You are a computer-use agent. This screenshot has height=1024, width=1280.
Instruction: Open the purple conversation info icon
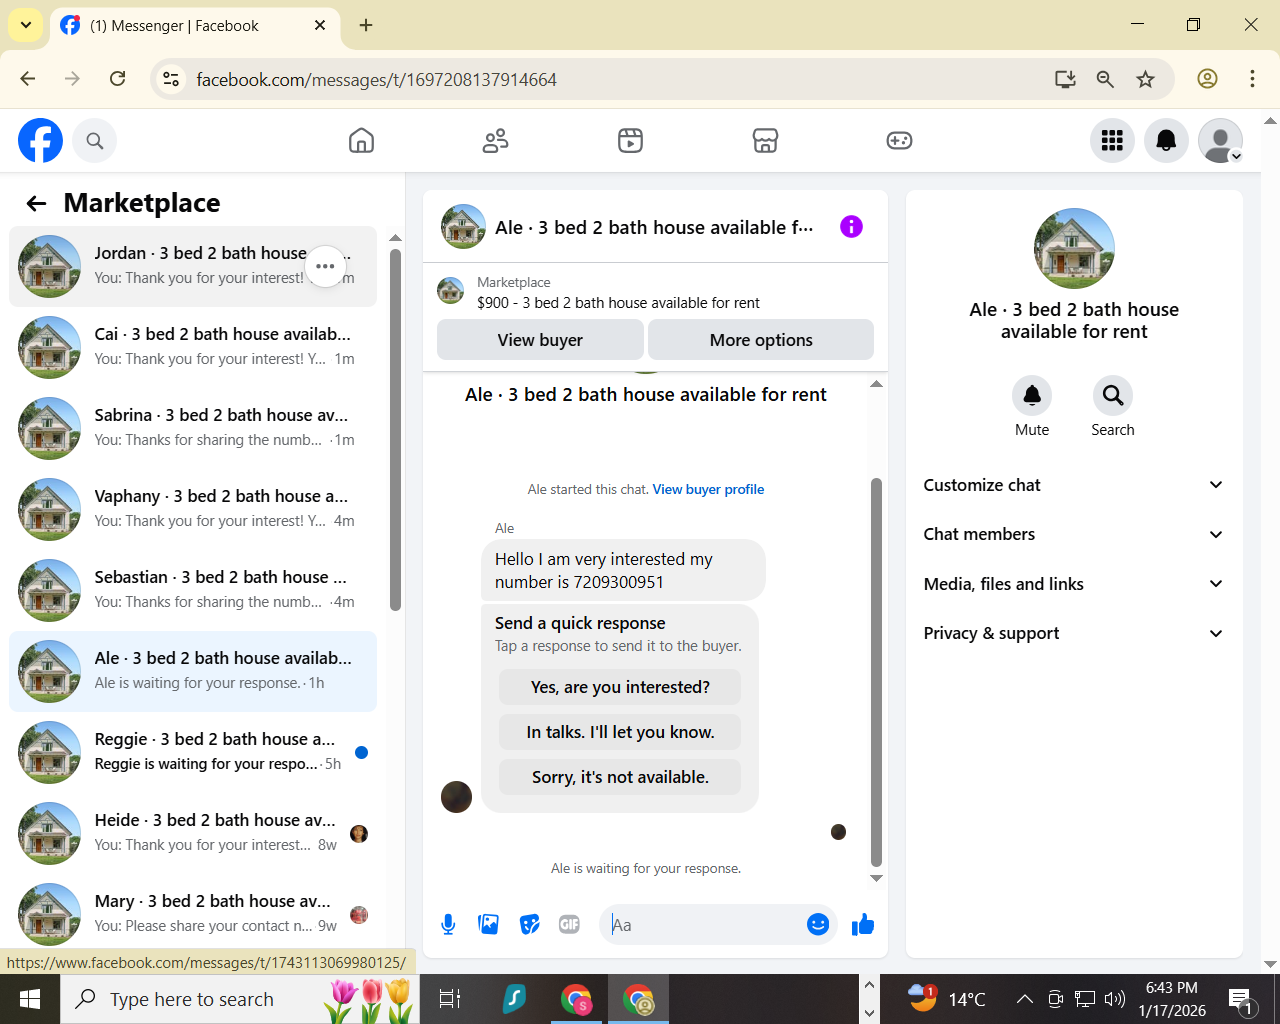click(851, 227)
